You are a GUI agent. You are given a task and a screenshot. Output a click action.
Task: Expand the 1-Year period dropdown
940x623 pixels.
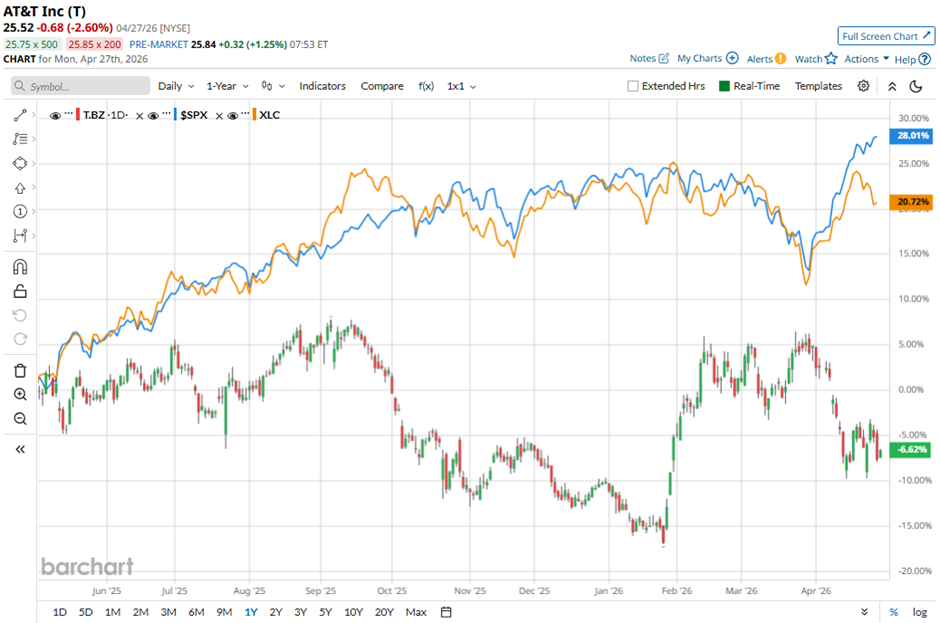pos(228,86)
